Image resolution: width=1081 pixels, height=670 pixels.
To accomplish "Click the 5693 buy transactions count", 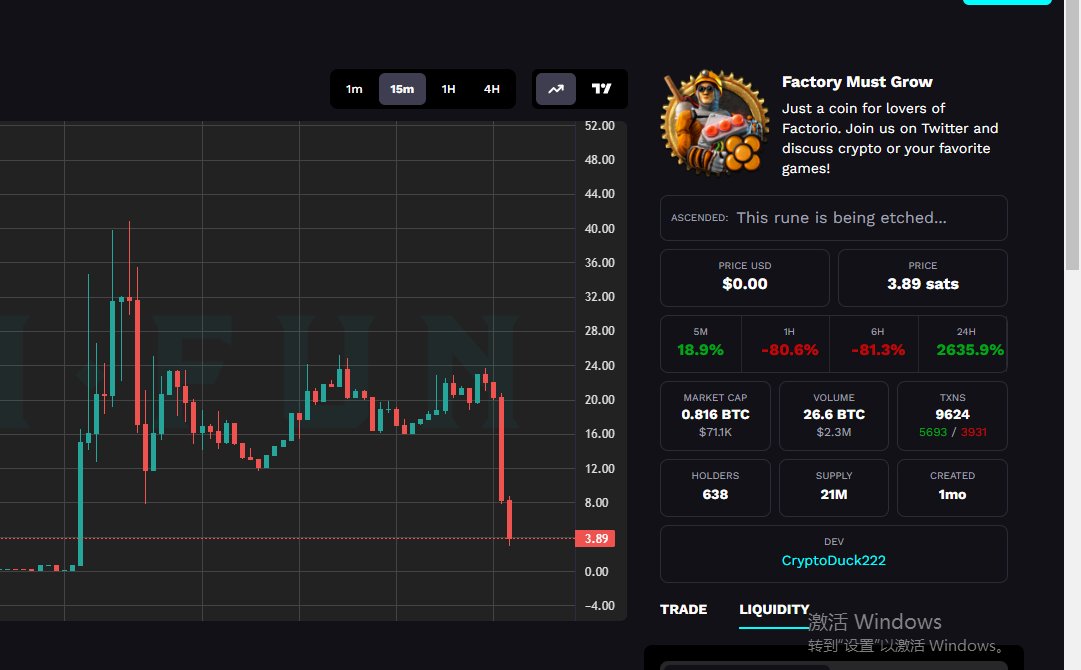I will click(933, 432).
